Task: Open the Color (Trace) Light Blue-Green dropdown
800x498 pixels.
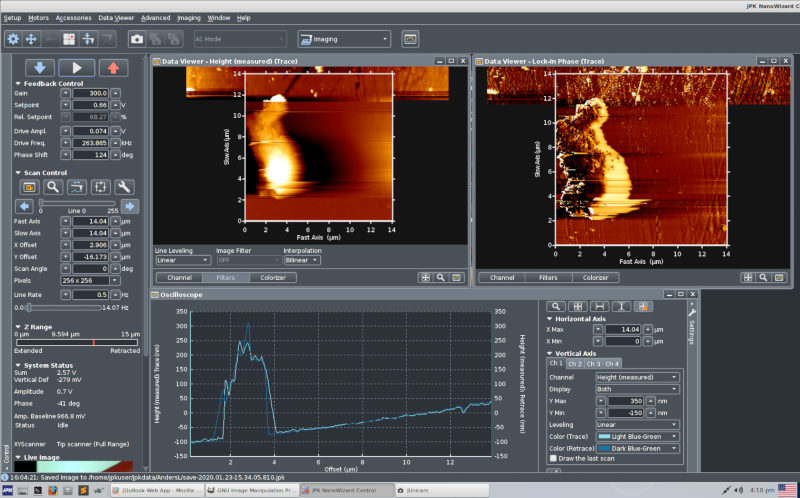Action: point(637,437)
